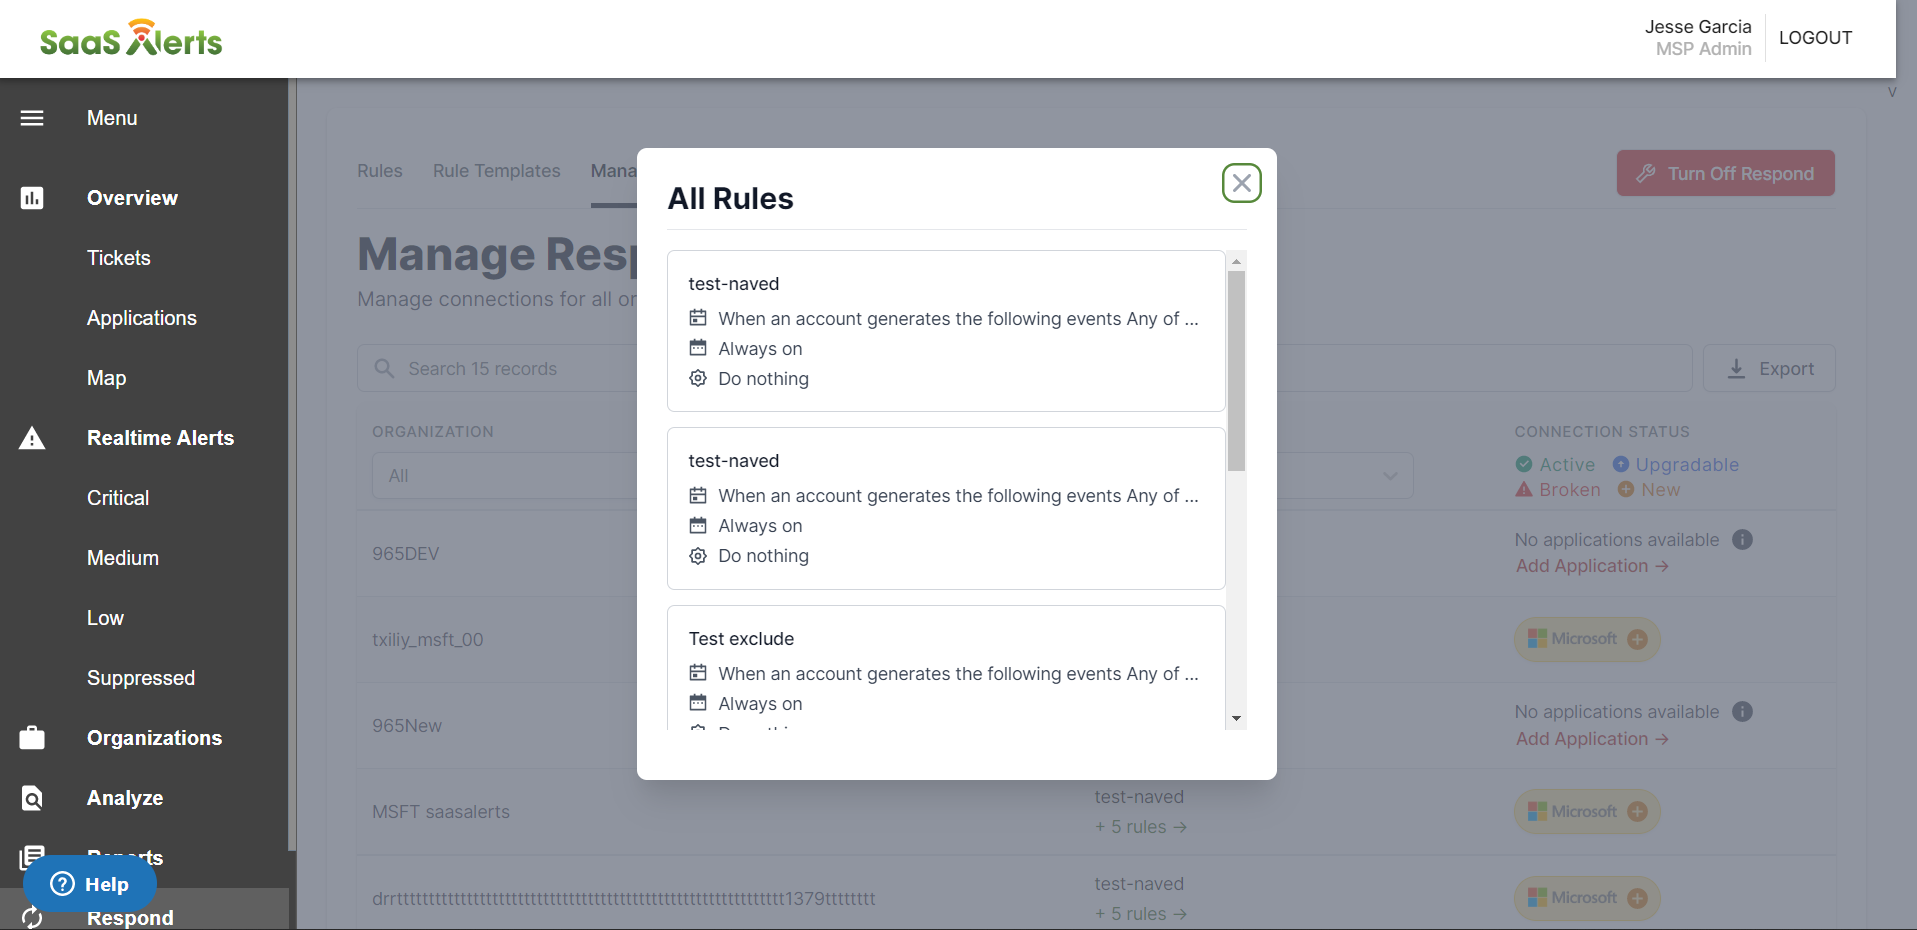This screenshot has width=1917, height=930.
Task: Click the Broken status legend icon
Action: pos(1524,489)
